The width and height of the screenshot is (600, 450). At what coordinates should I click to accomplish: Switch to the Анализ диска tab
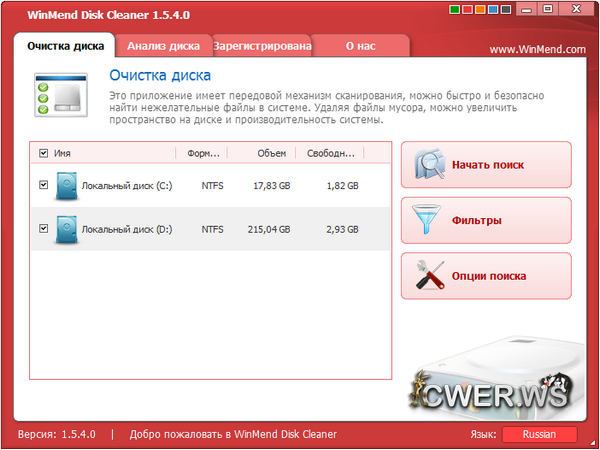click(x=163, y=46)
